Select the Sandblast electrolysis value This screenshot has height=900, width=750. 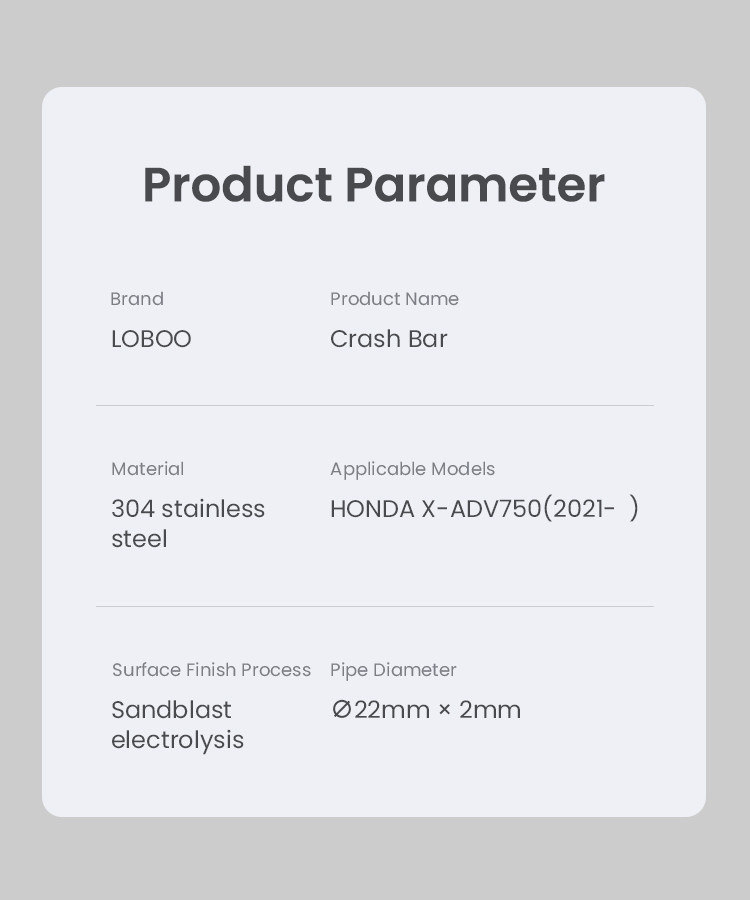[x=177, y=725]
